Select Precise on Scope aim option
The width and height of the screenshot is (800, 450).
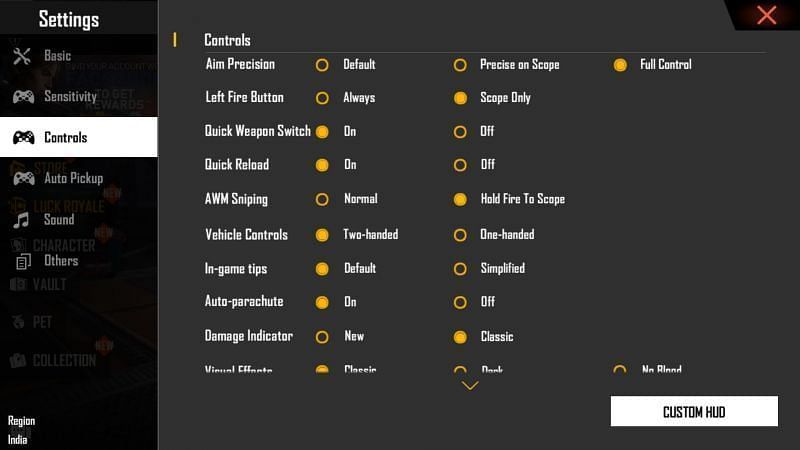point(460,65)
